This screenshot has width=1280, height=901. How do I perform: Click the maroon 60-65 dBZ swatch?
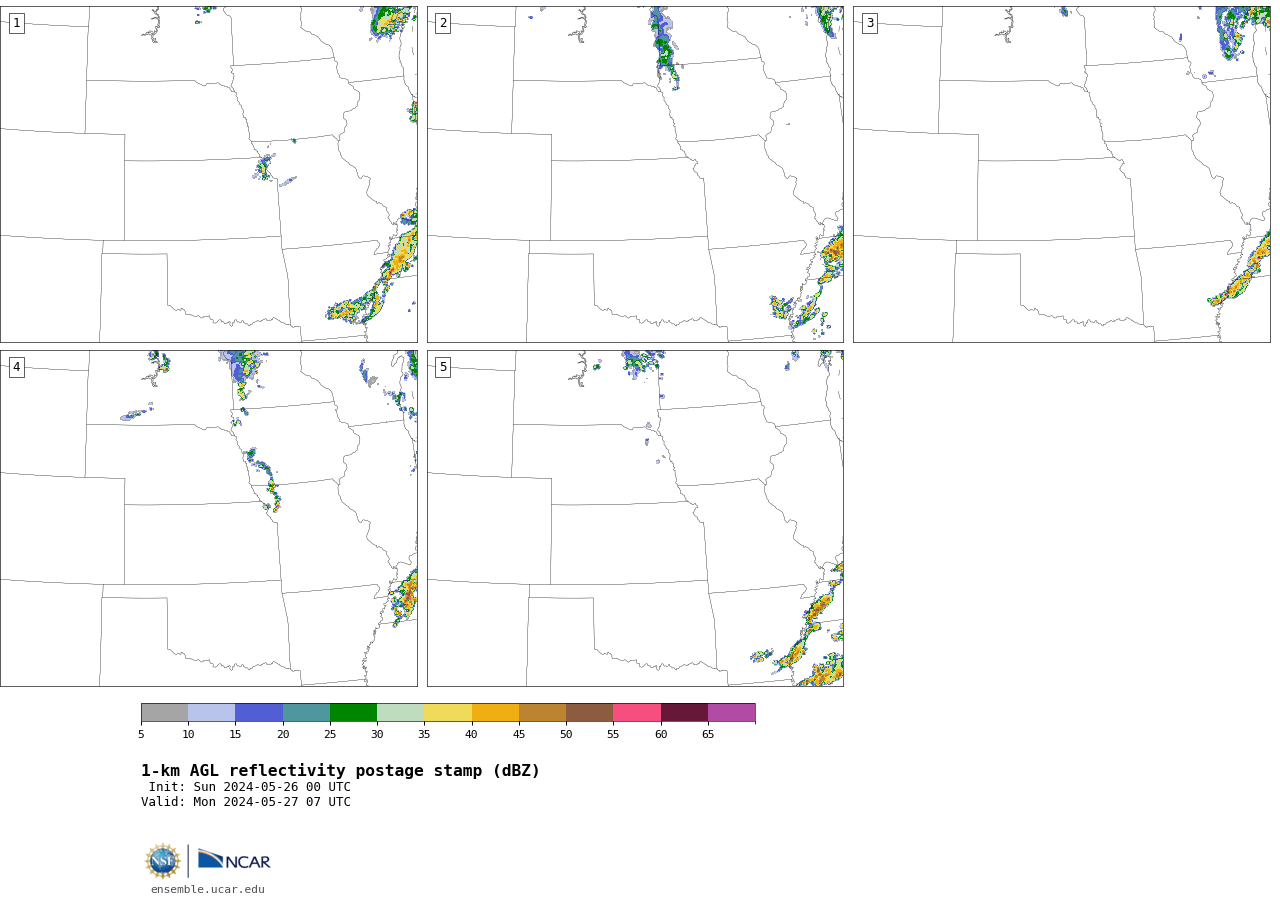(x=684, y=713)
